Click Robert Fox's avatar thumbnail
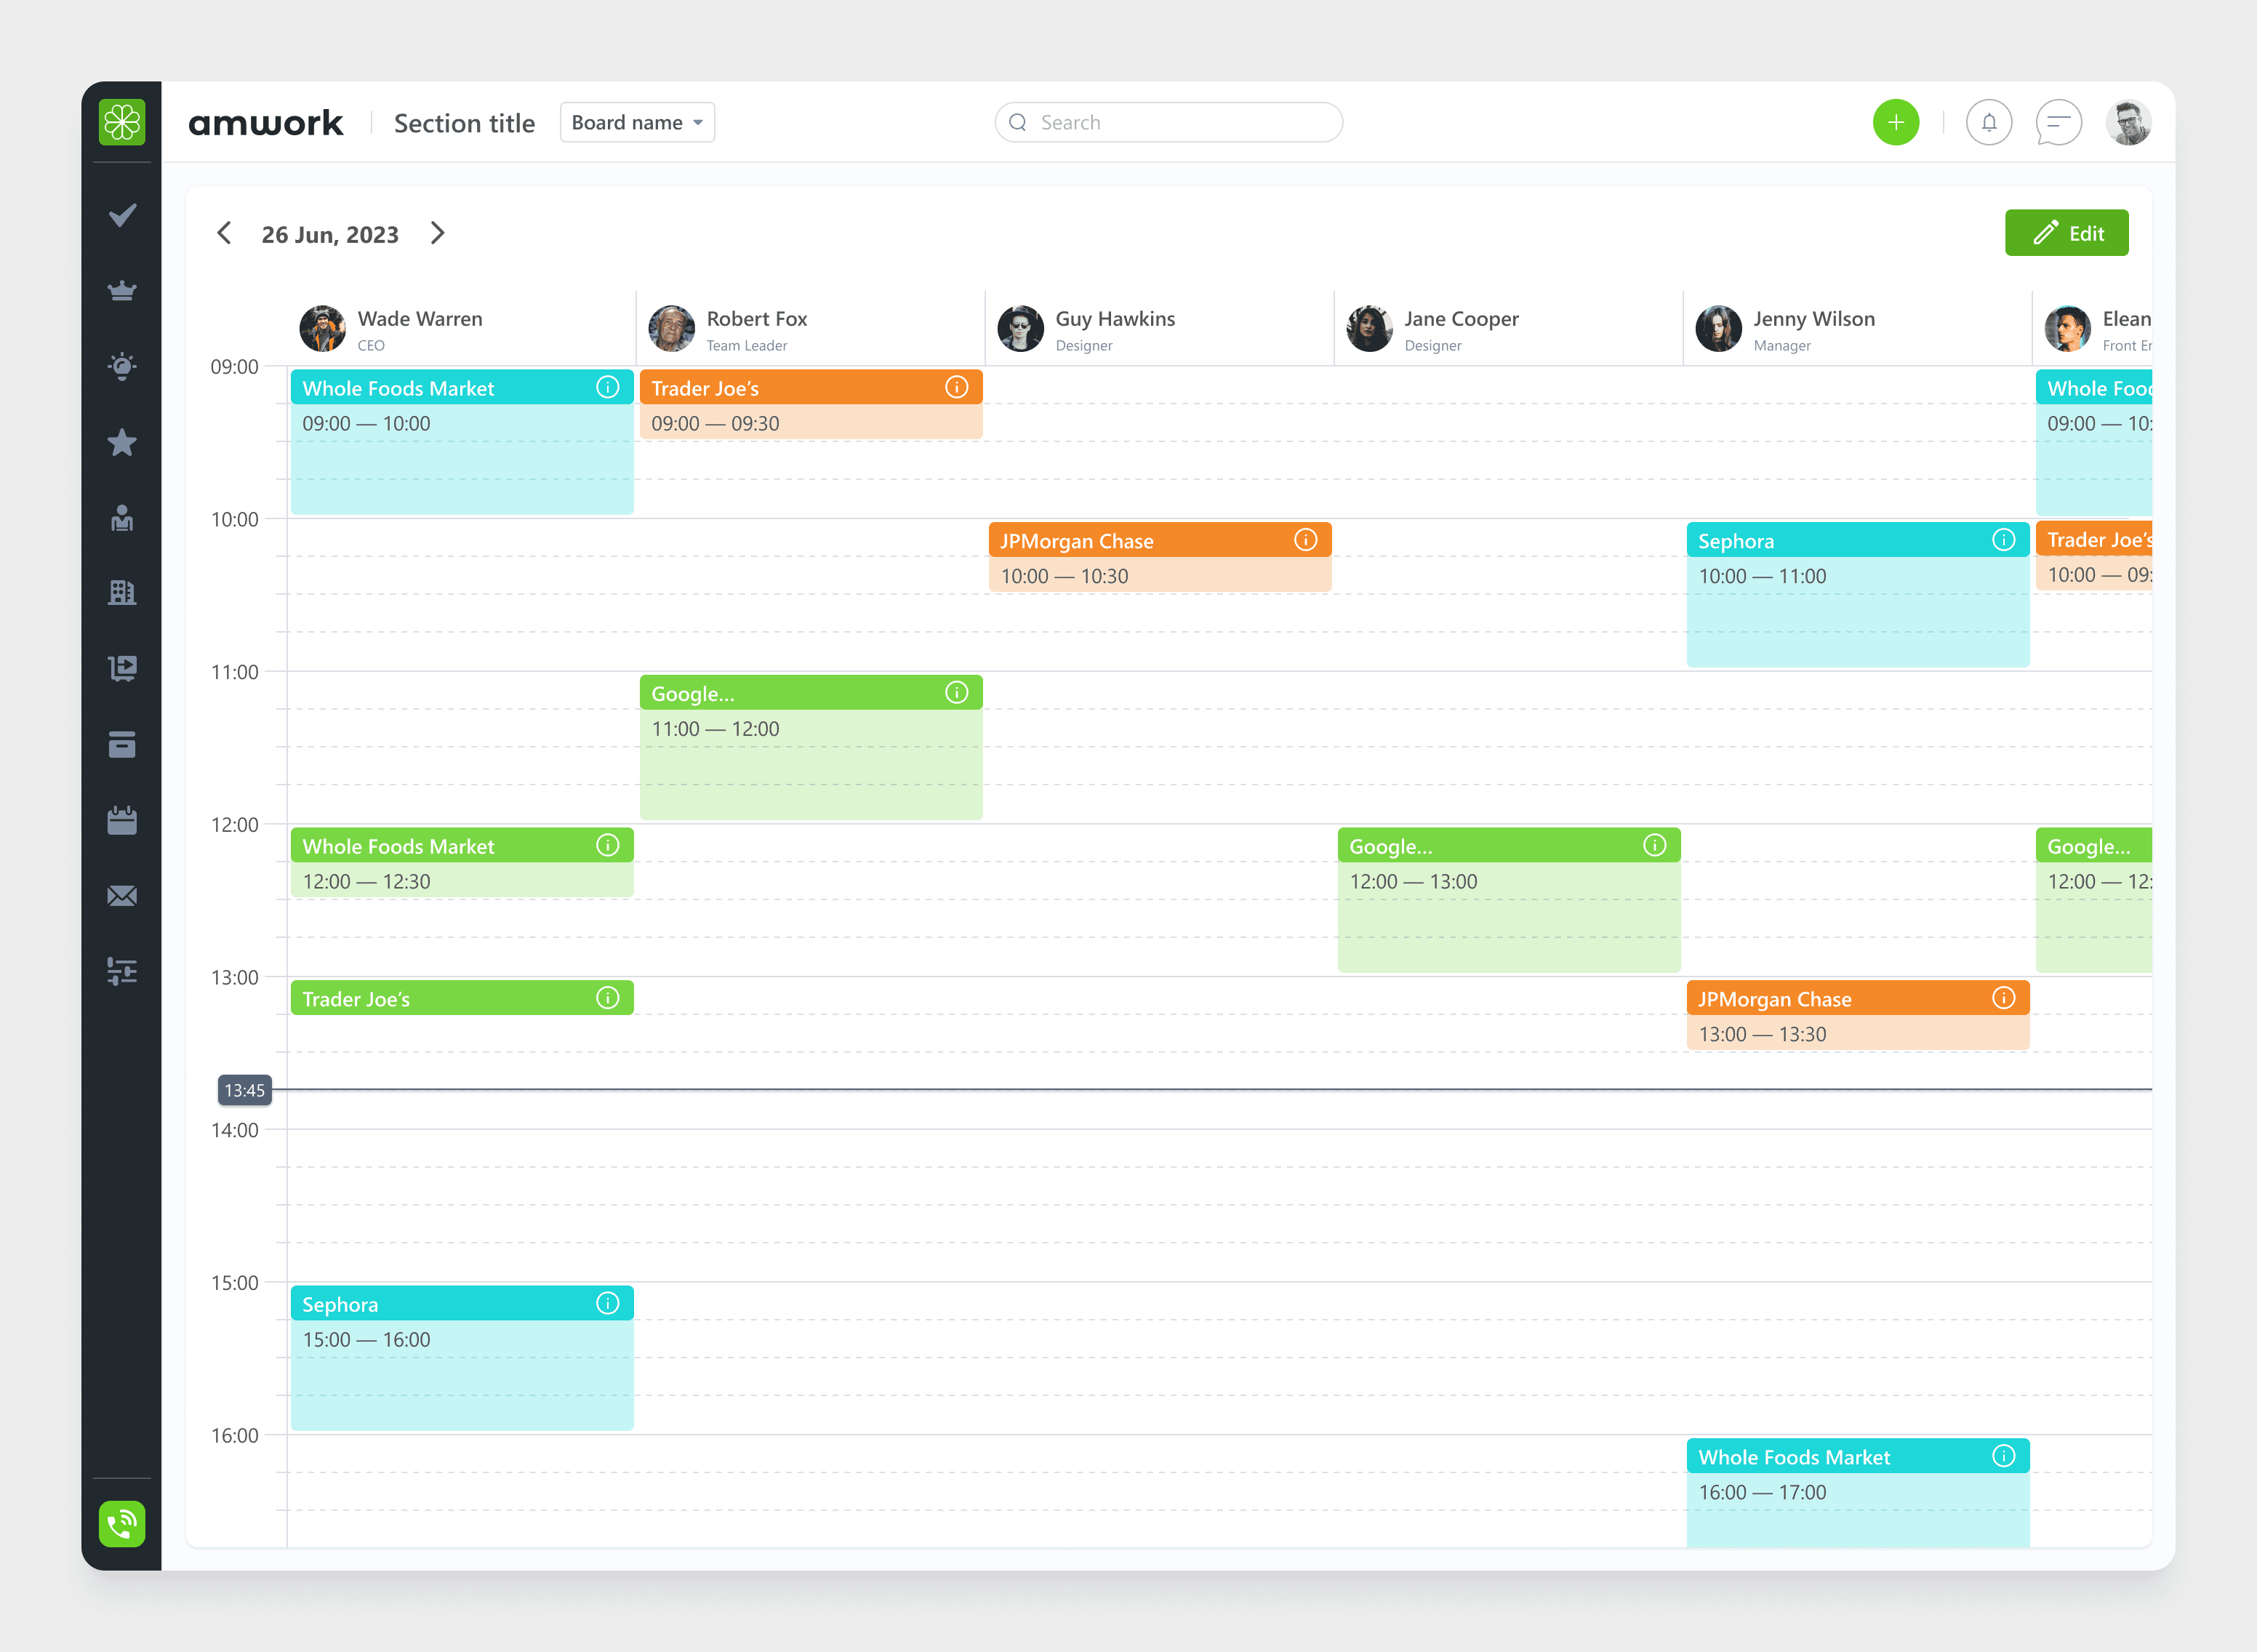 671,329
